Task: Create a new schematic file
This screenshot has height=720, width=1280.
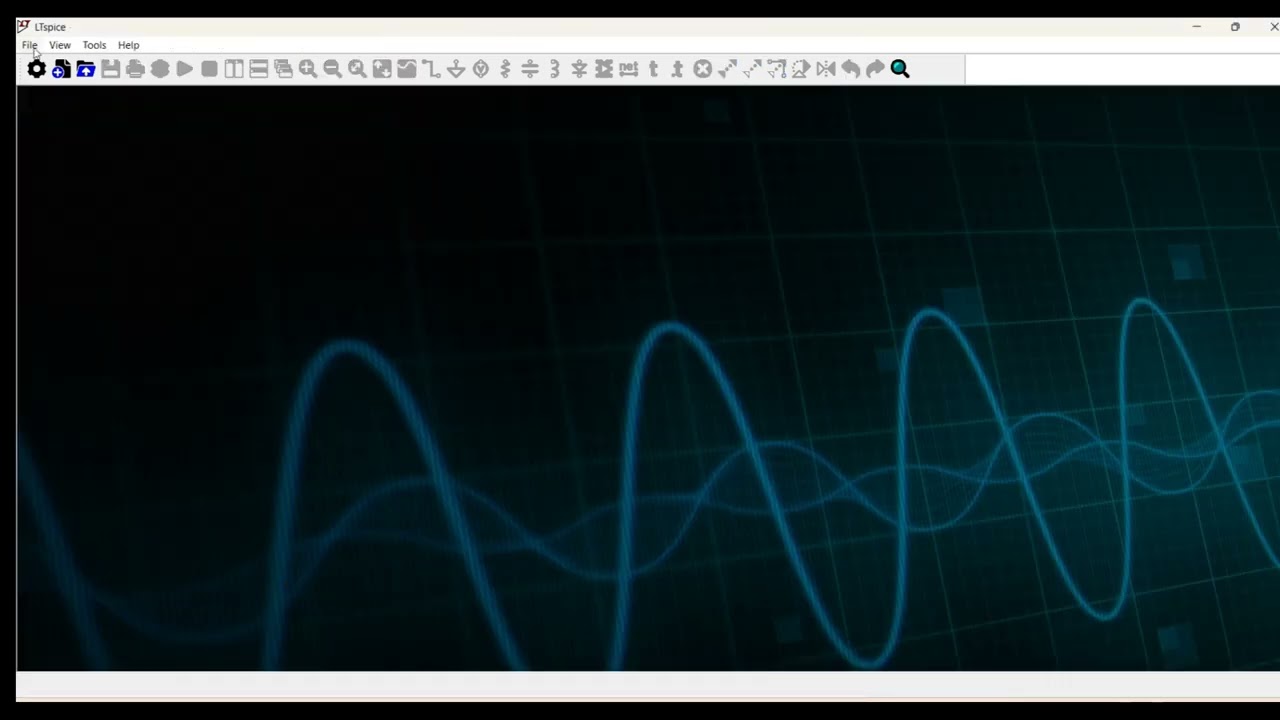Action: coord(61,69)
